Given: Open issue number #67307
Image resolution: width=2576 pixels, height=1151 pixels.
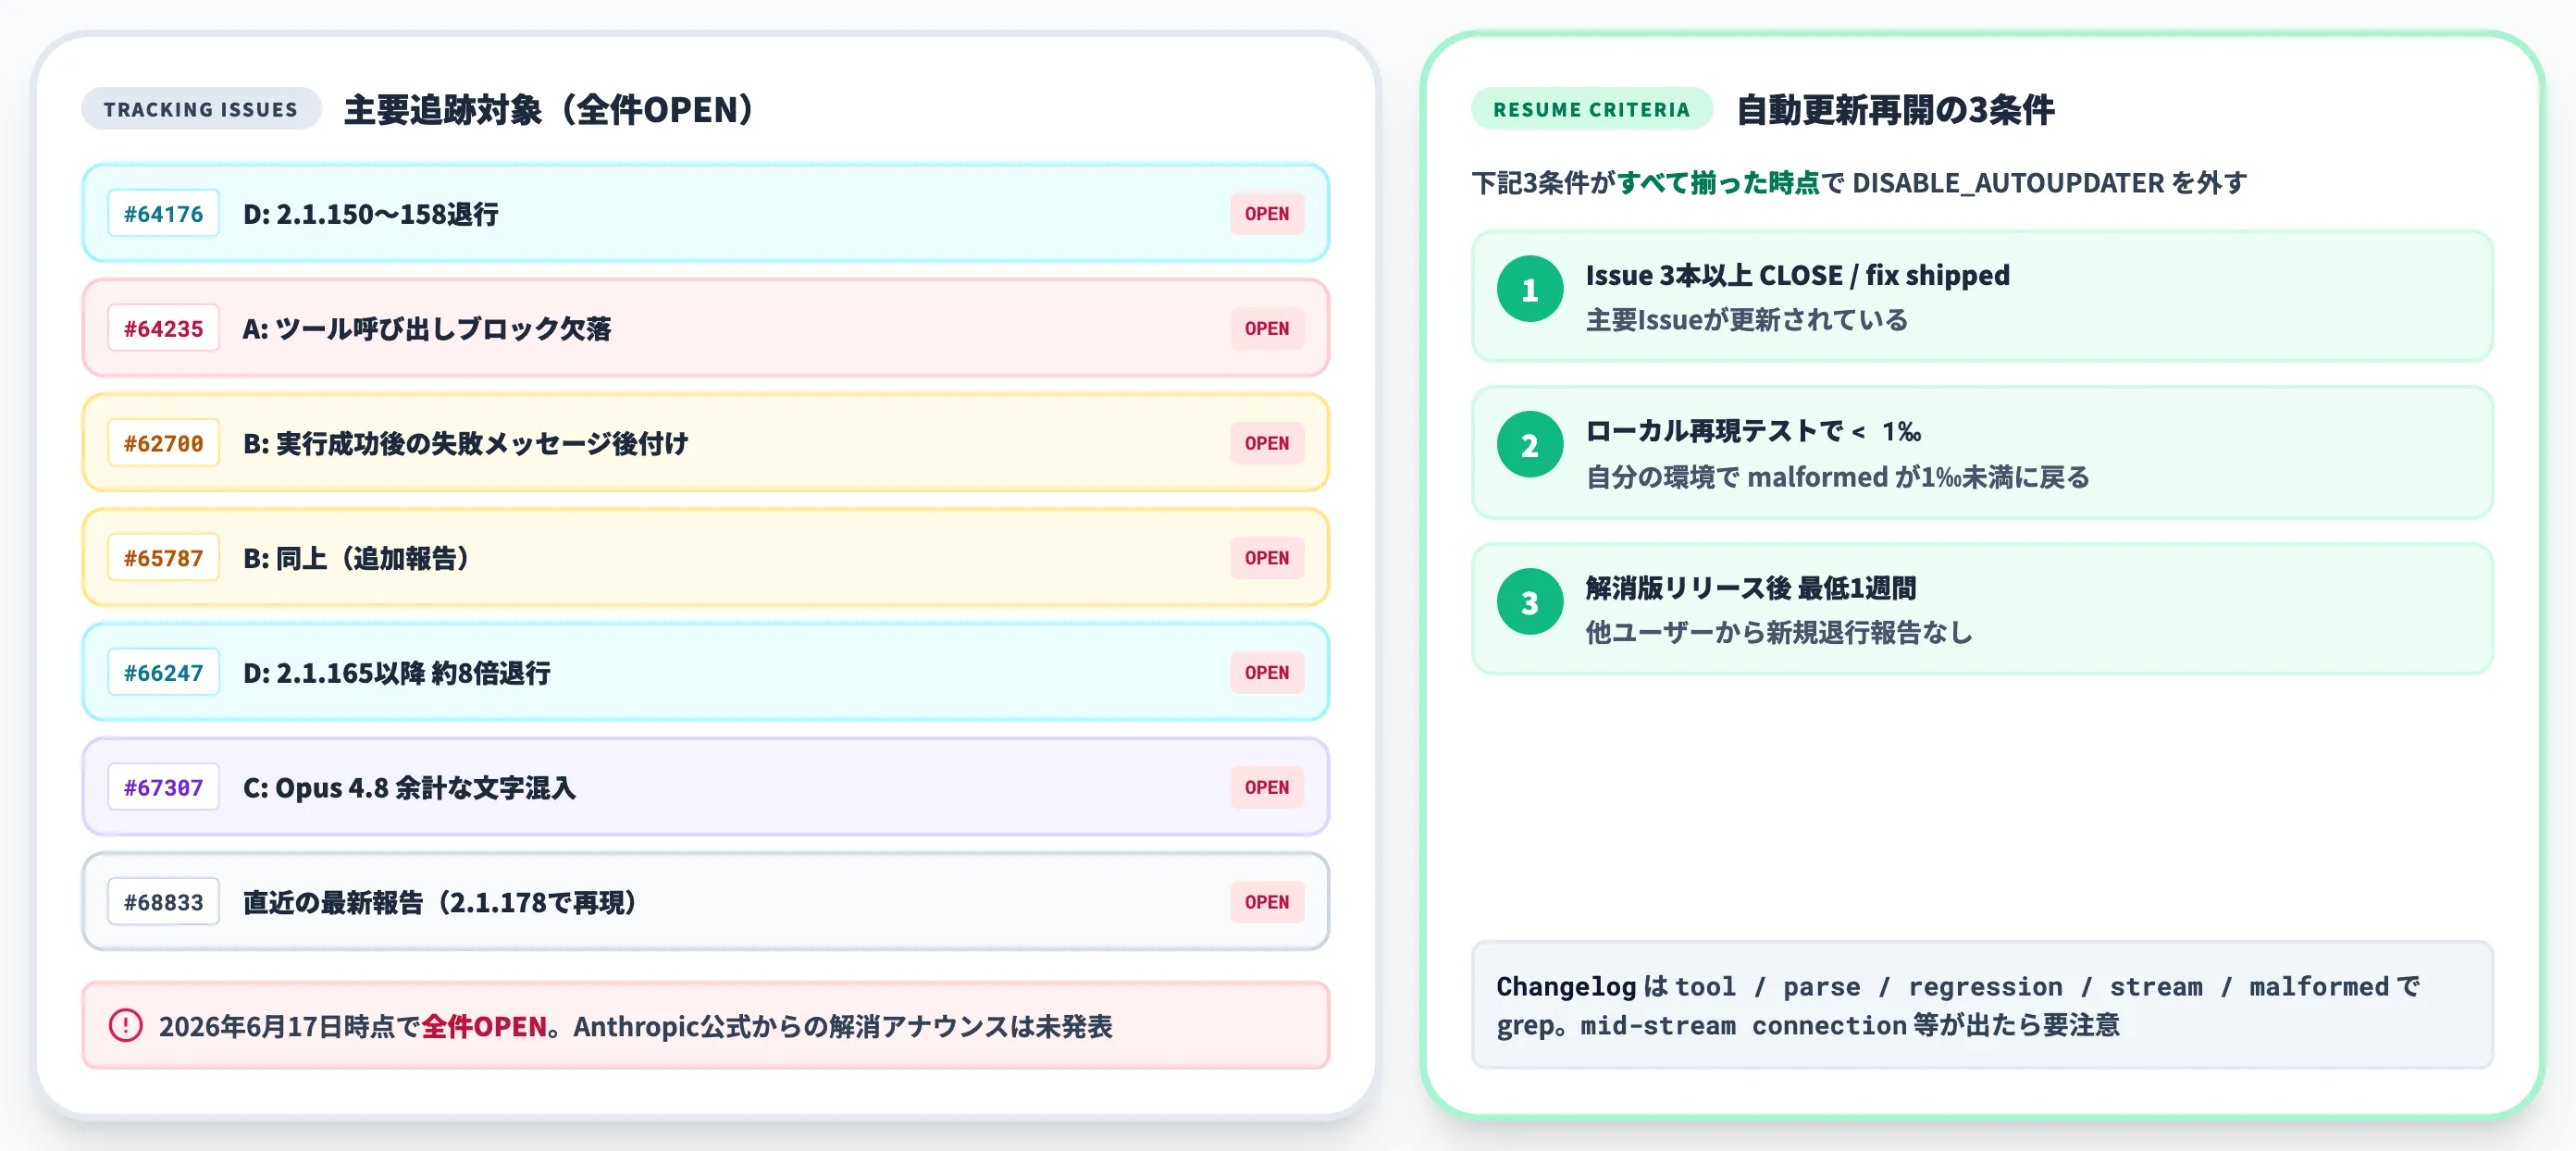Looking at the screenshot, I should coord(163,787).
